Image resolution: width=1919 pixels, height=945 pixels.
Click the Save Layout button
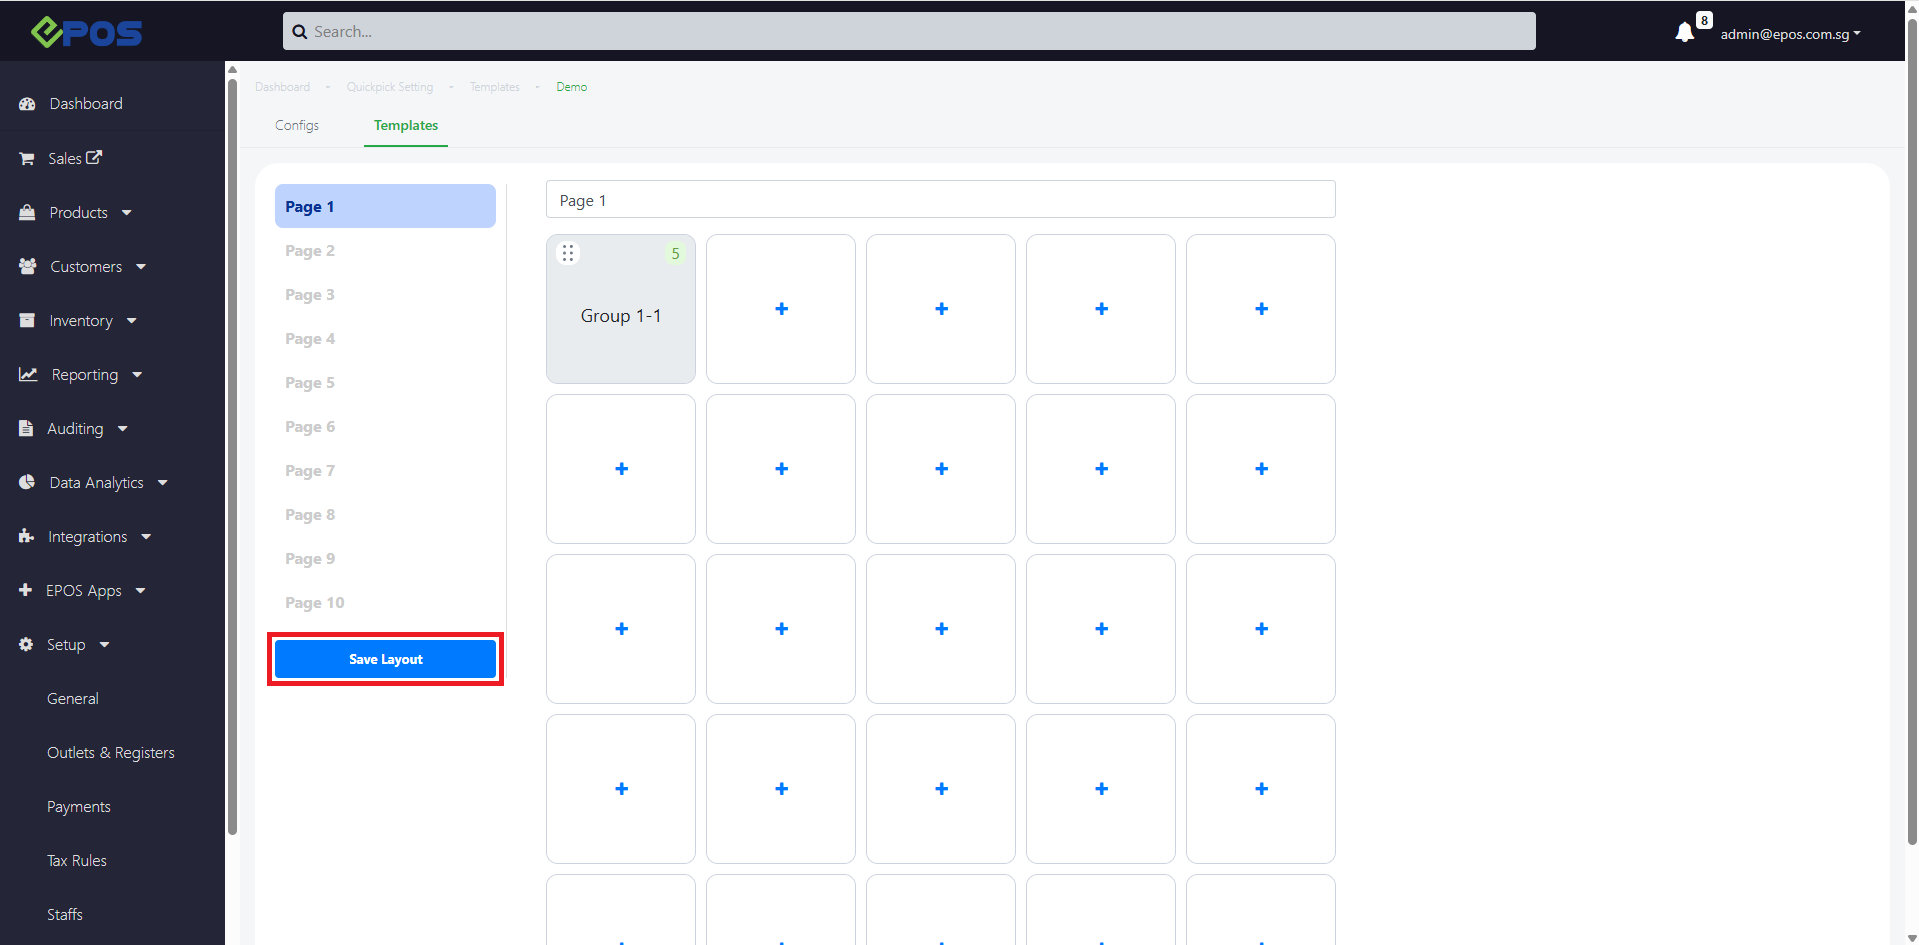pyautogui.click(x=385, y=659)
